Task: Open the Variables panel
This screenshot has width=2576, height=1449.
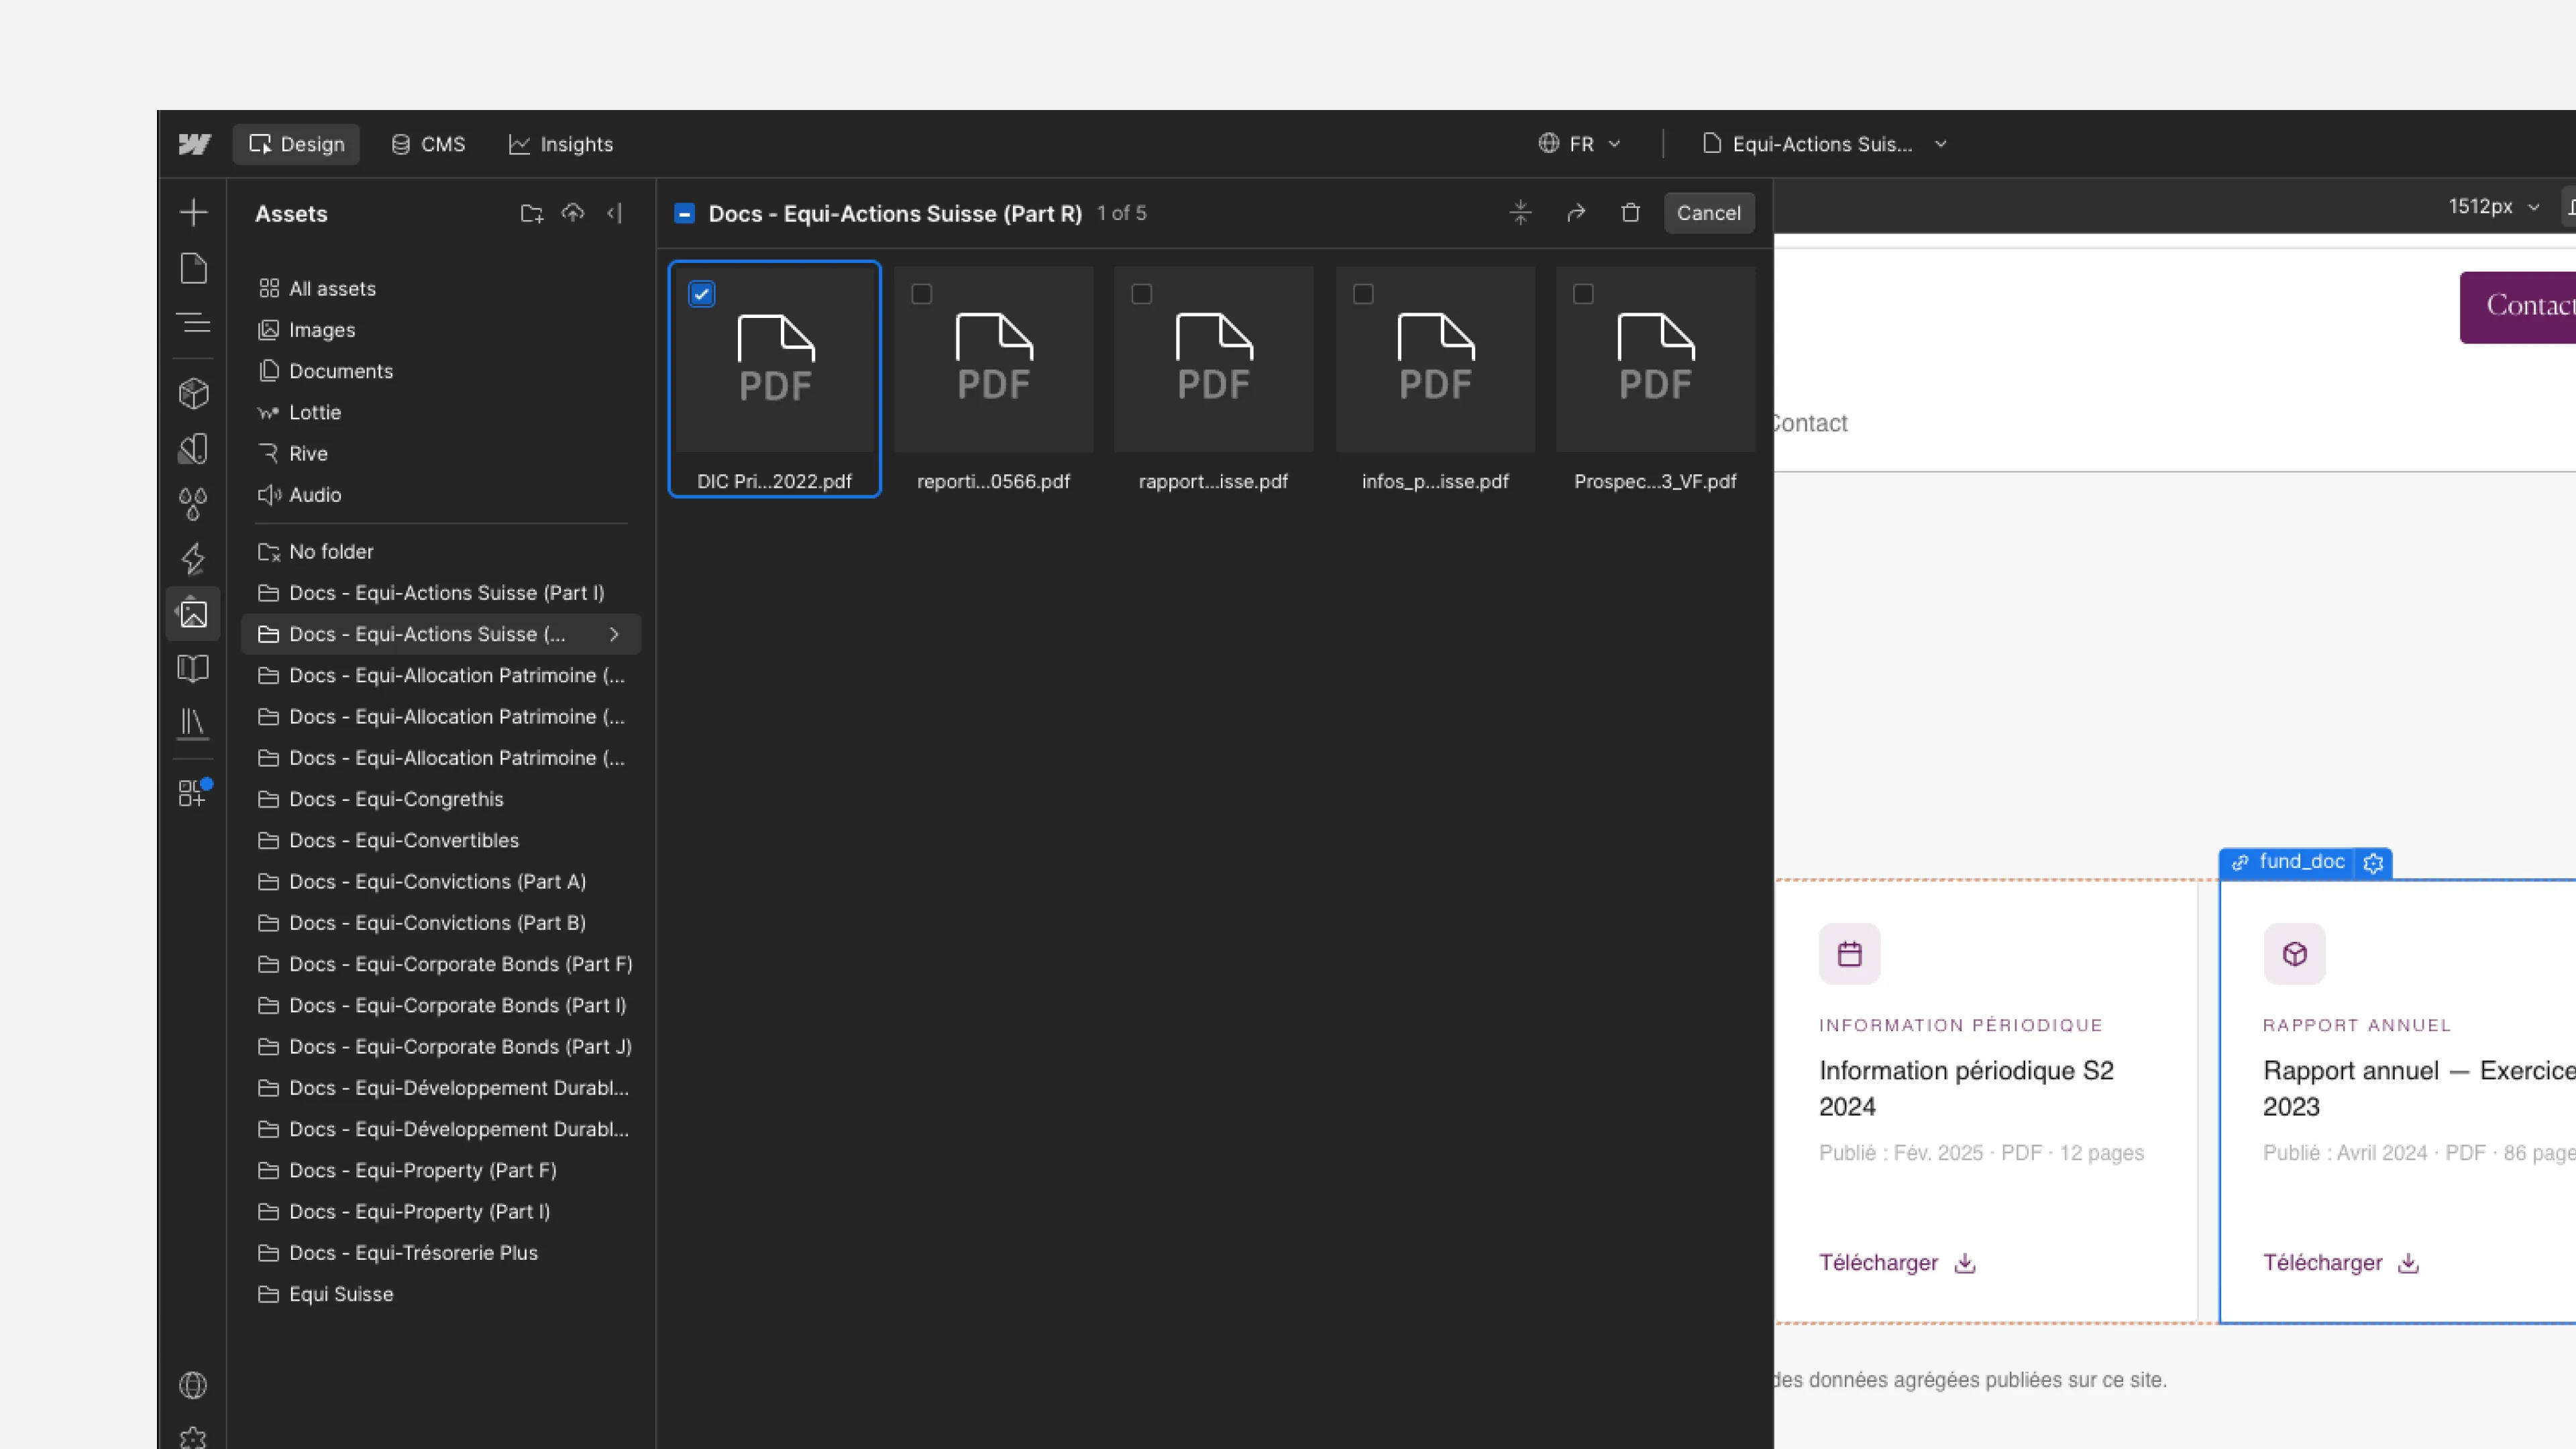Action: 193,448
